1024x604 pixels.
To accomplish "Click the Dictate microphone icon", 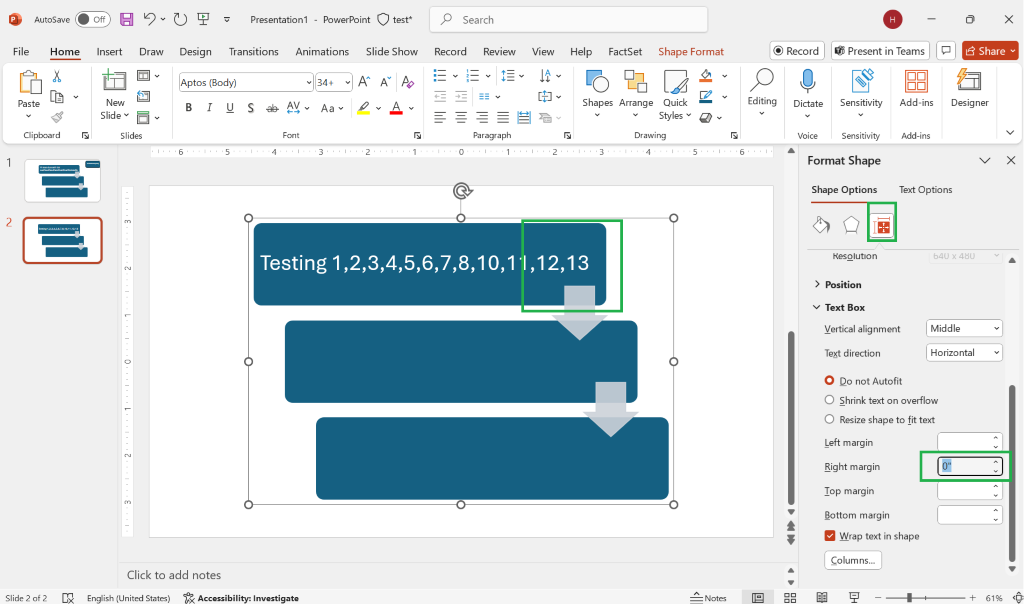I will (x=808, y=82).
